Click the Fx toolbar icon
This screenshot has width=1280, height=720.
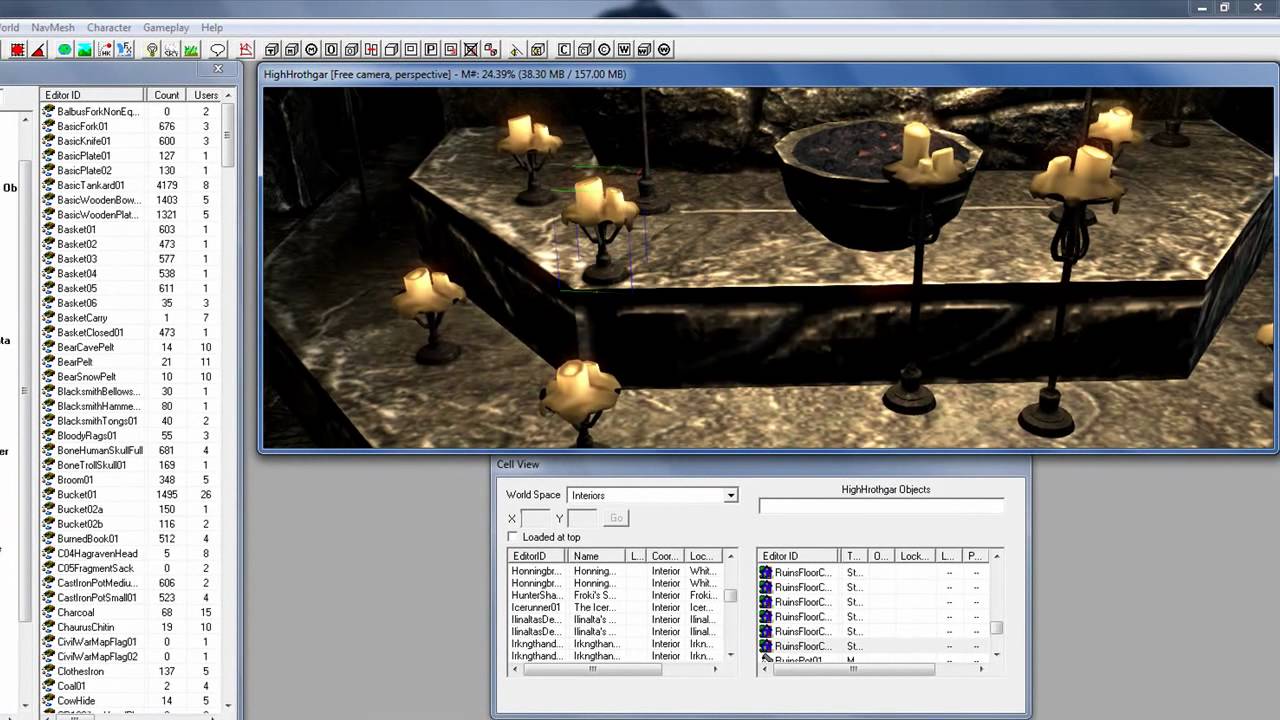point(125,49)
